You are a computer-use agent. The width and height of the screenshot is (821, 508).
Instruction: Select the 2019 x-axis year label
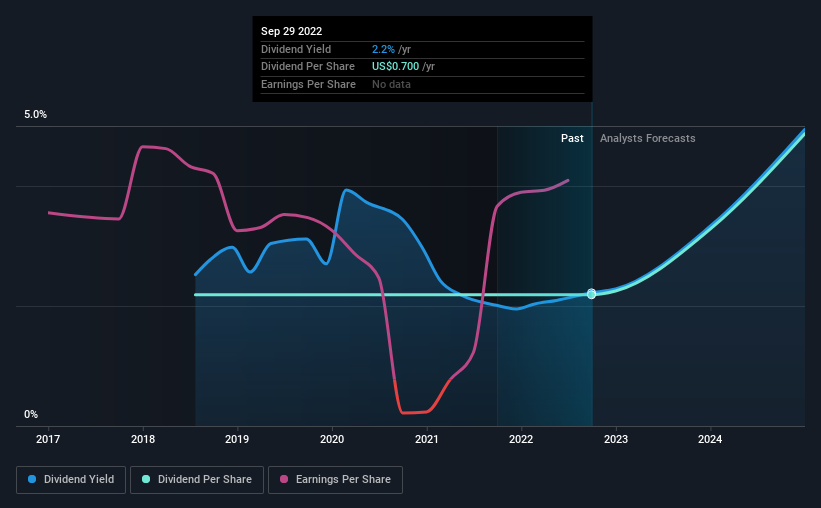237,439
